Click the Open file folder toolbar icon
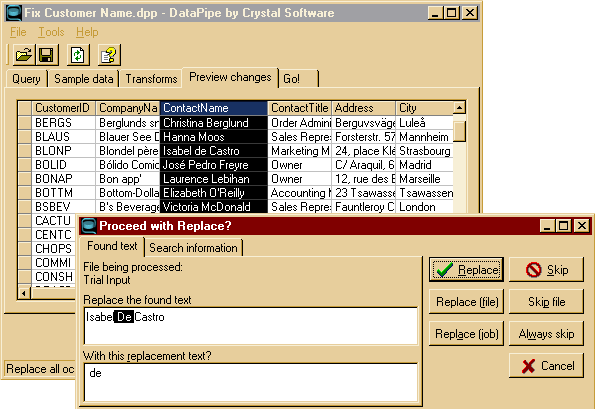595x409 pixels. coord(24,55)
